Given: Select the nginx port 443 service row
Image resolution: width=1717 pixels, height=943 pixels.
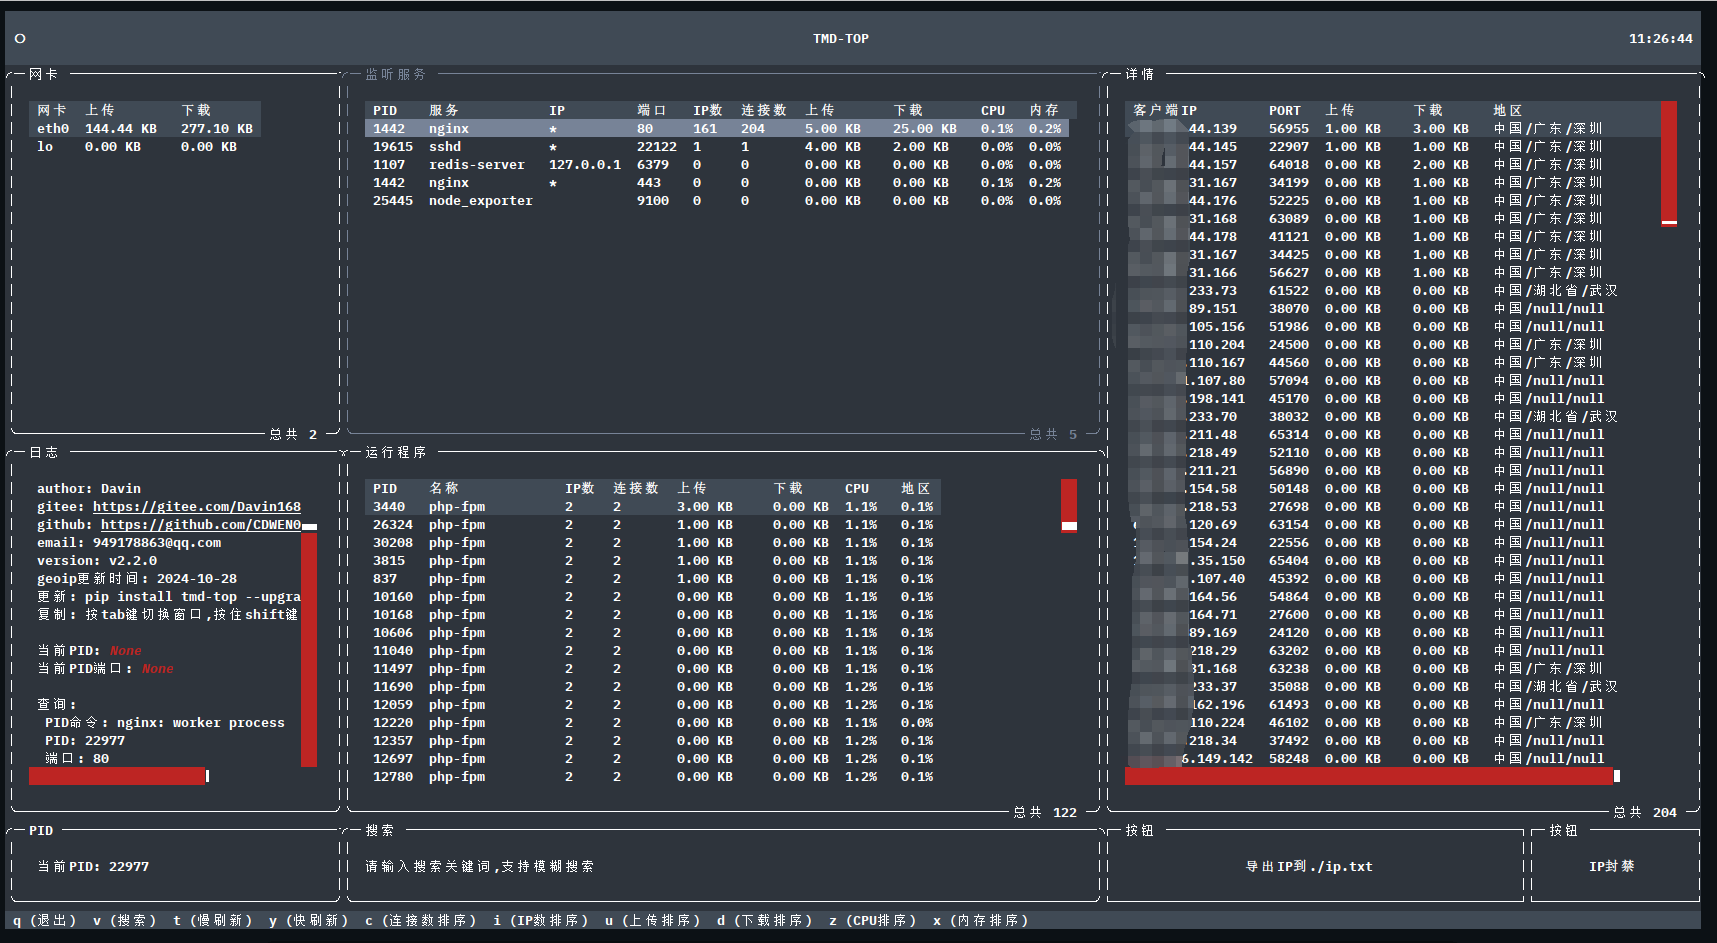Looking at the screenshot, I should coord(717,183).
